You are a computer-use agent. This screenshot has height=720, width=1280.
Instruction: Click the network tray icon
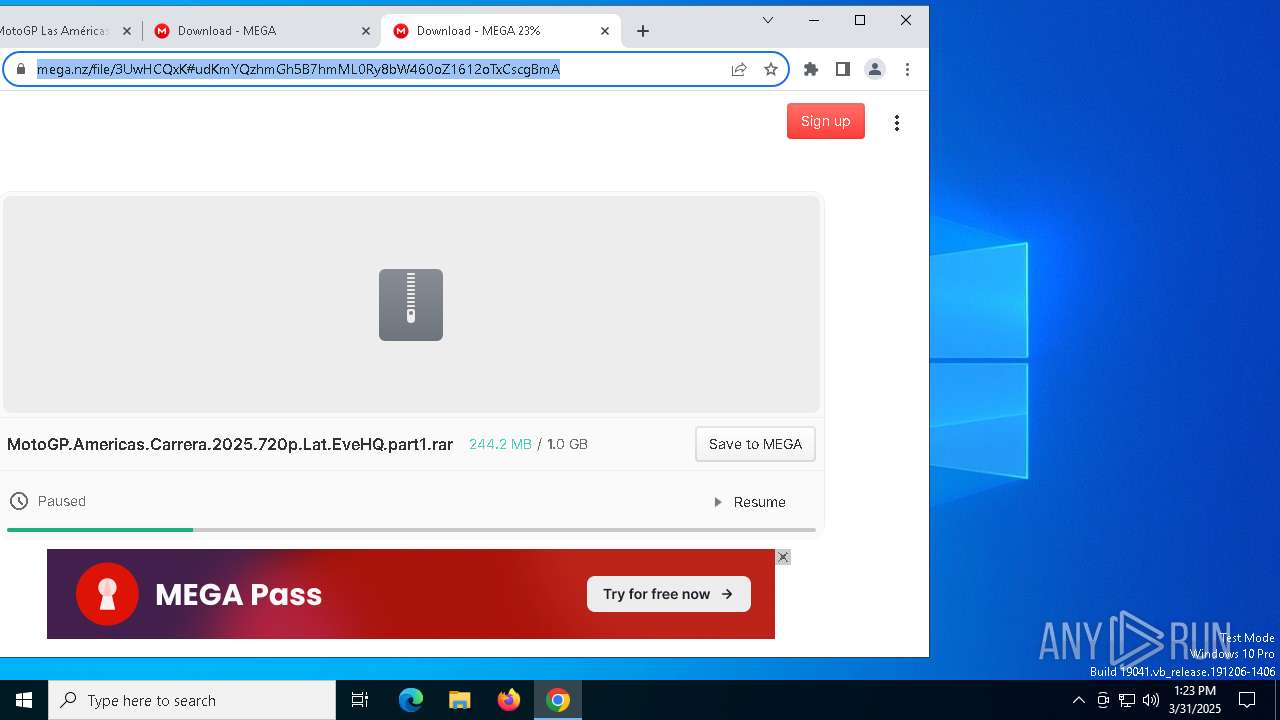click(x=1127, y=700)
